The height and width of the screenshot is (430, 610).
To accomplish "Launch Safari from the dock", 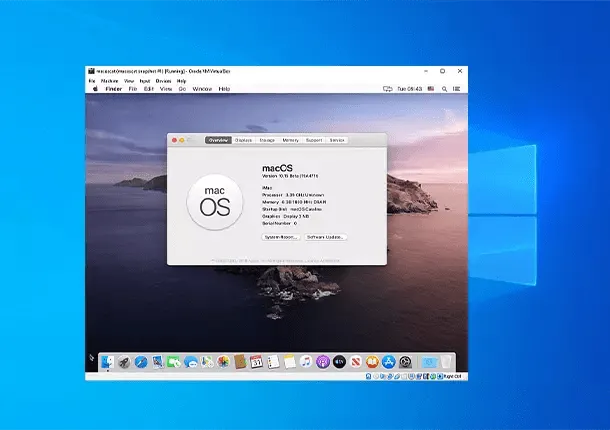I will 141,361.
